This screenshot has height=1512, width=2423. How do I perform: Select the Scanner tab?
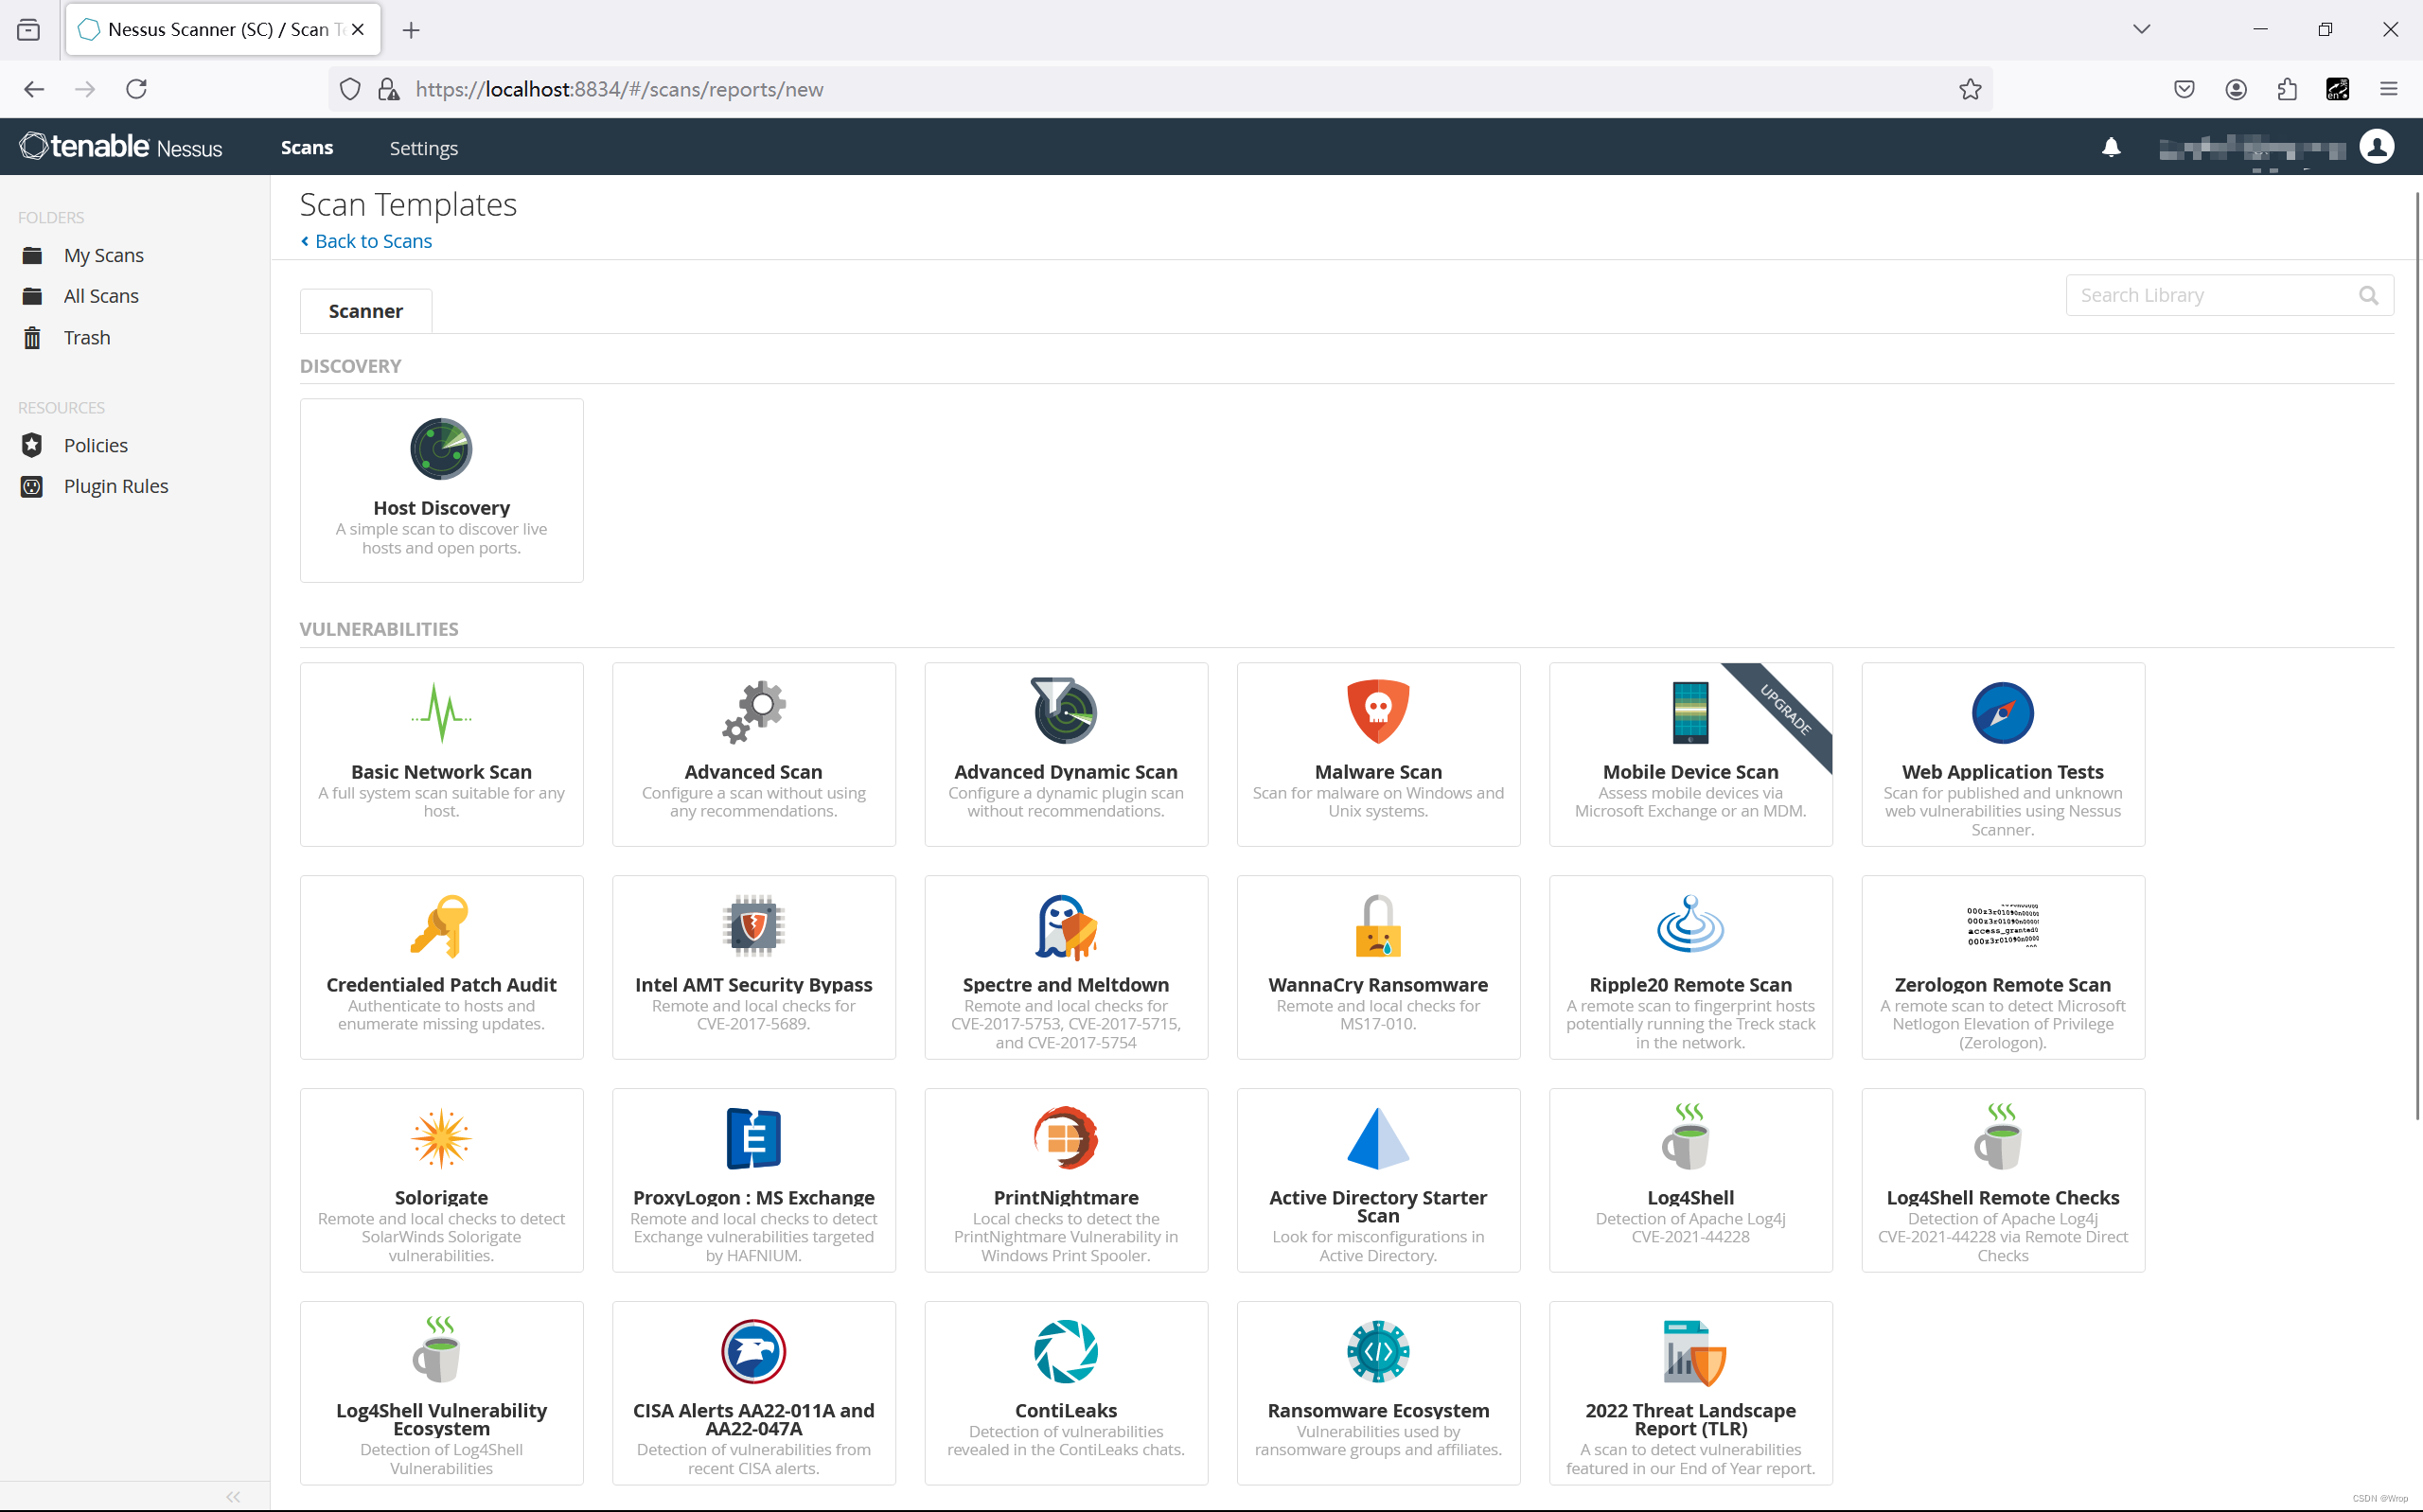point(365,311)
